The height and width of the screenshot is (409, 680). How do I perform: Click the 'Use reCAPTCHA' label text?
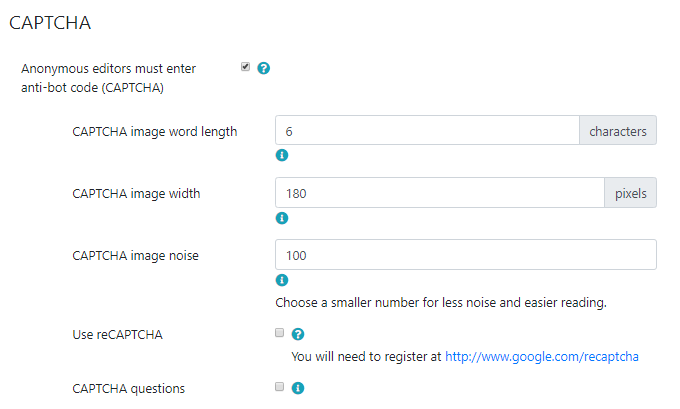click(118, 334)
